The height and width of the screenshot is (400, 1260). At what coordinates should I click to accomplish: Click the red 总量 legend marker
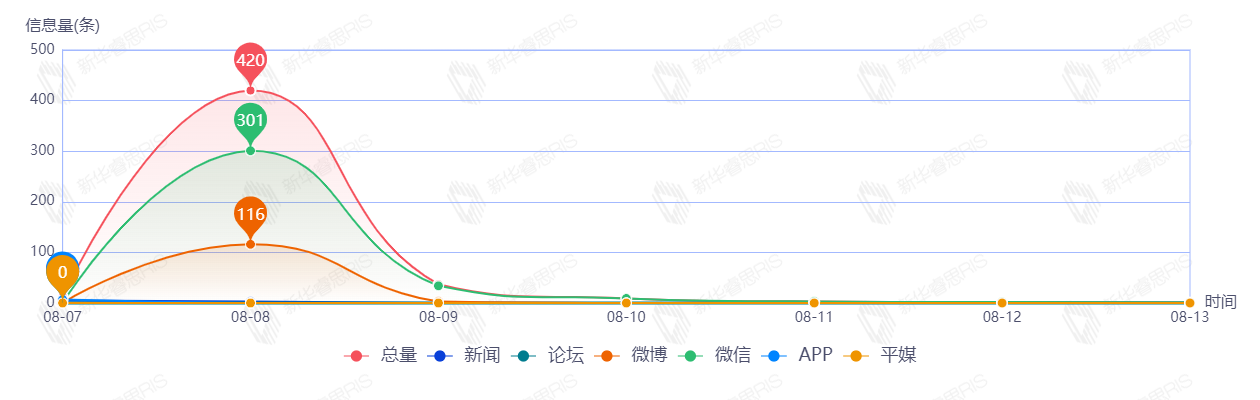tap(356, 356)
